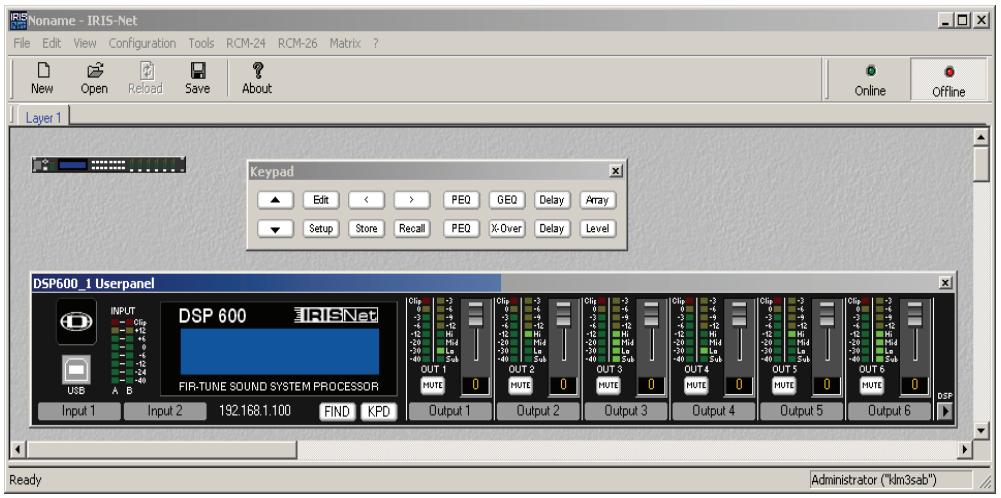Click the Output 1 button
1001x498 pixels.
[450, 412]
